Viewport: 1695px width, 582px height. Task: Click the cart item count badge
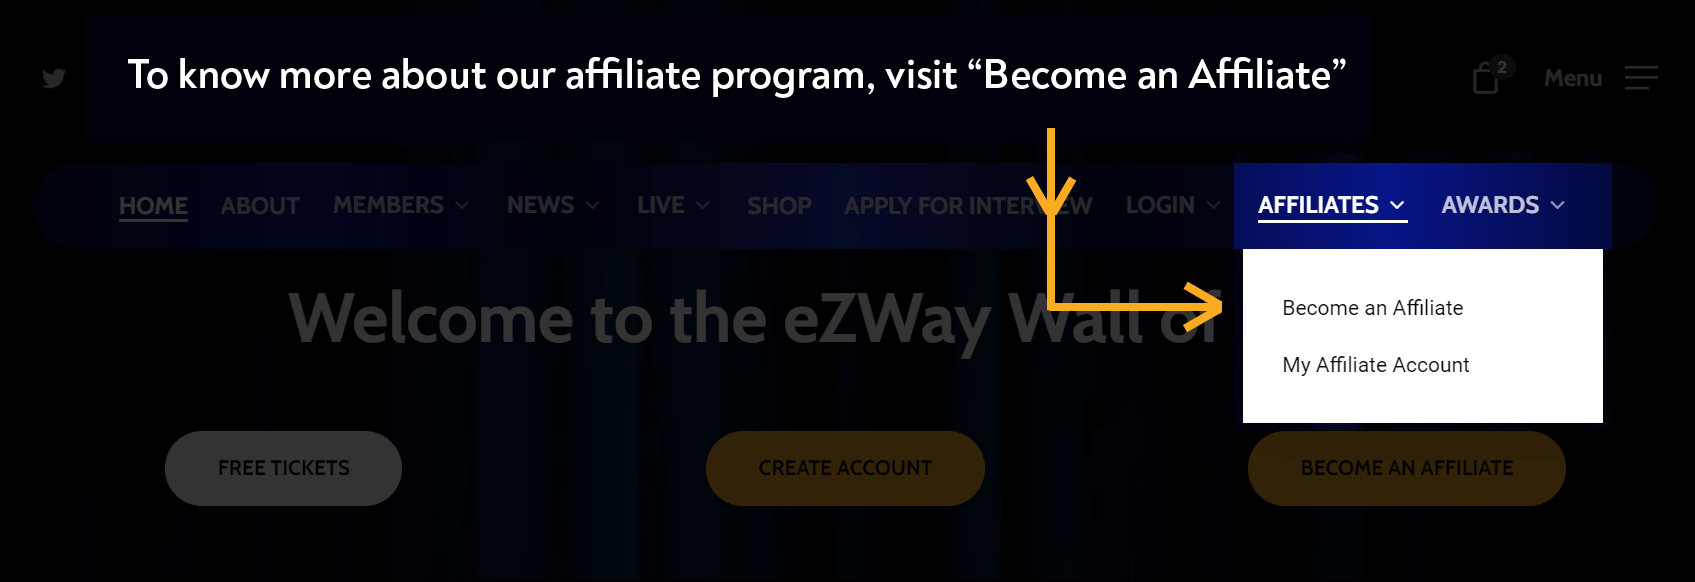pos(1502,67)
